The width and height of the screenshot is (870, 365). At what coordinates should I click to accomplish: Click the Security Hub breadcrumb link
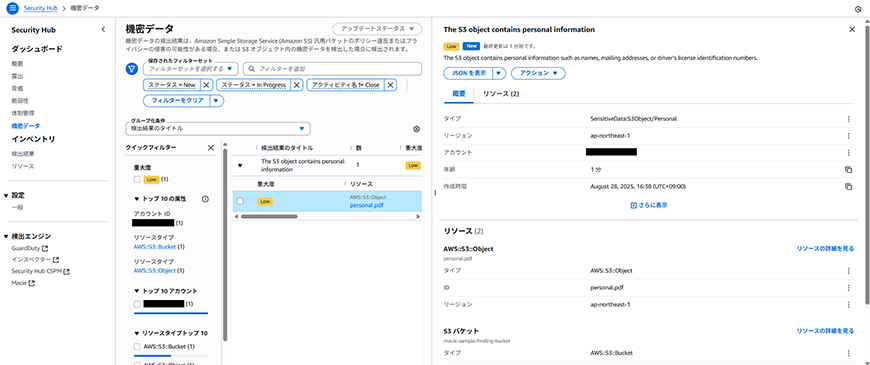coord(42,8)
